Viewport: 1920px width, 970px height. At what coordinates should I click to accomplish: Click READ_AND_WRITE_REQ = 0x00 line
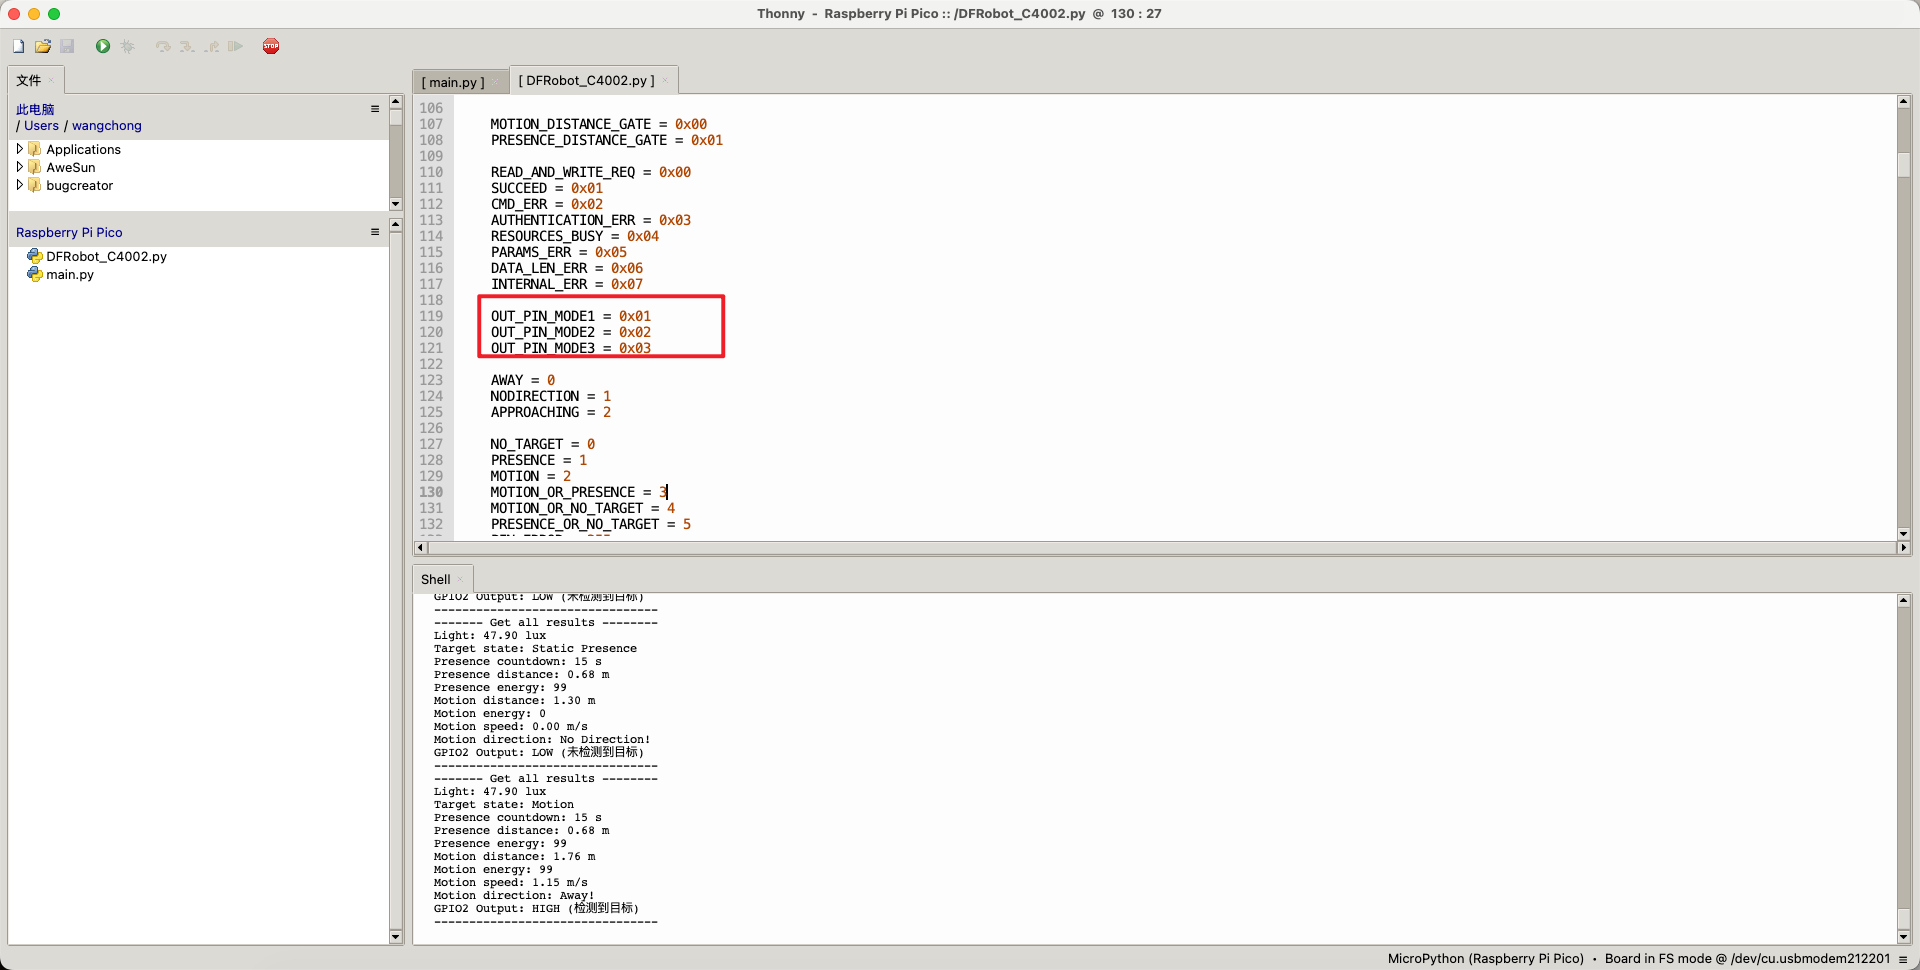pyautogui.click(x=590, y=172)
